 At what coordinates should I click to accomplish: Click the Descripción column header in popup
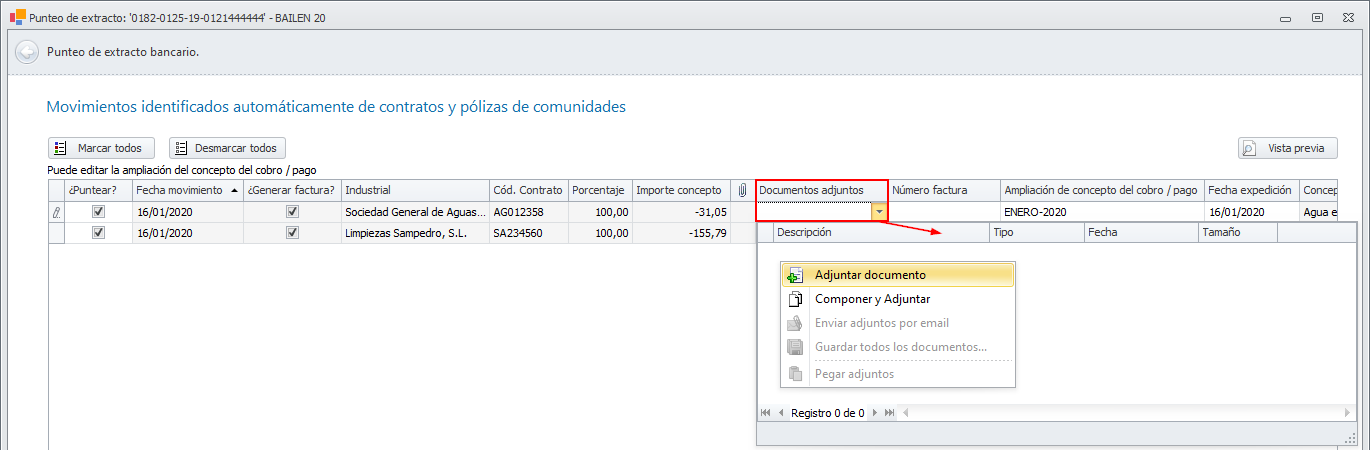(880, 232)
